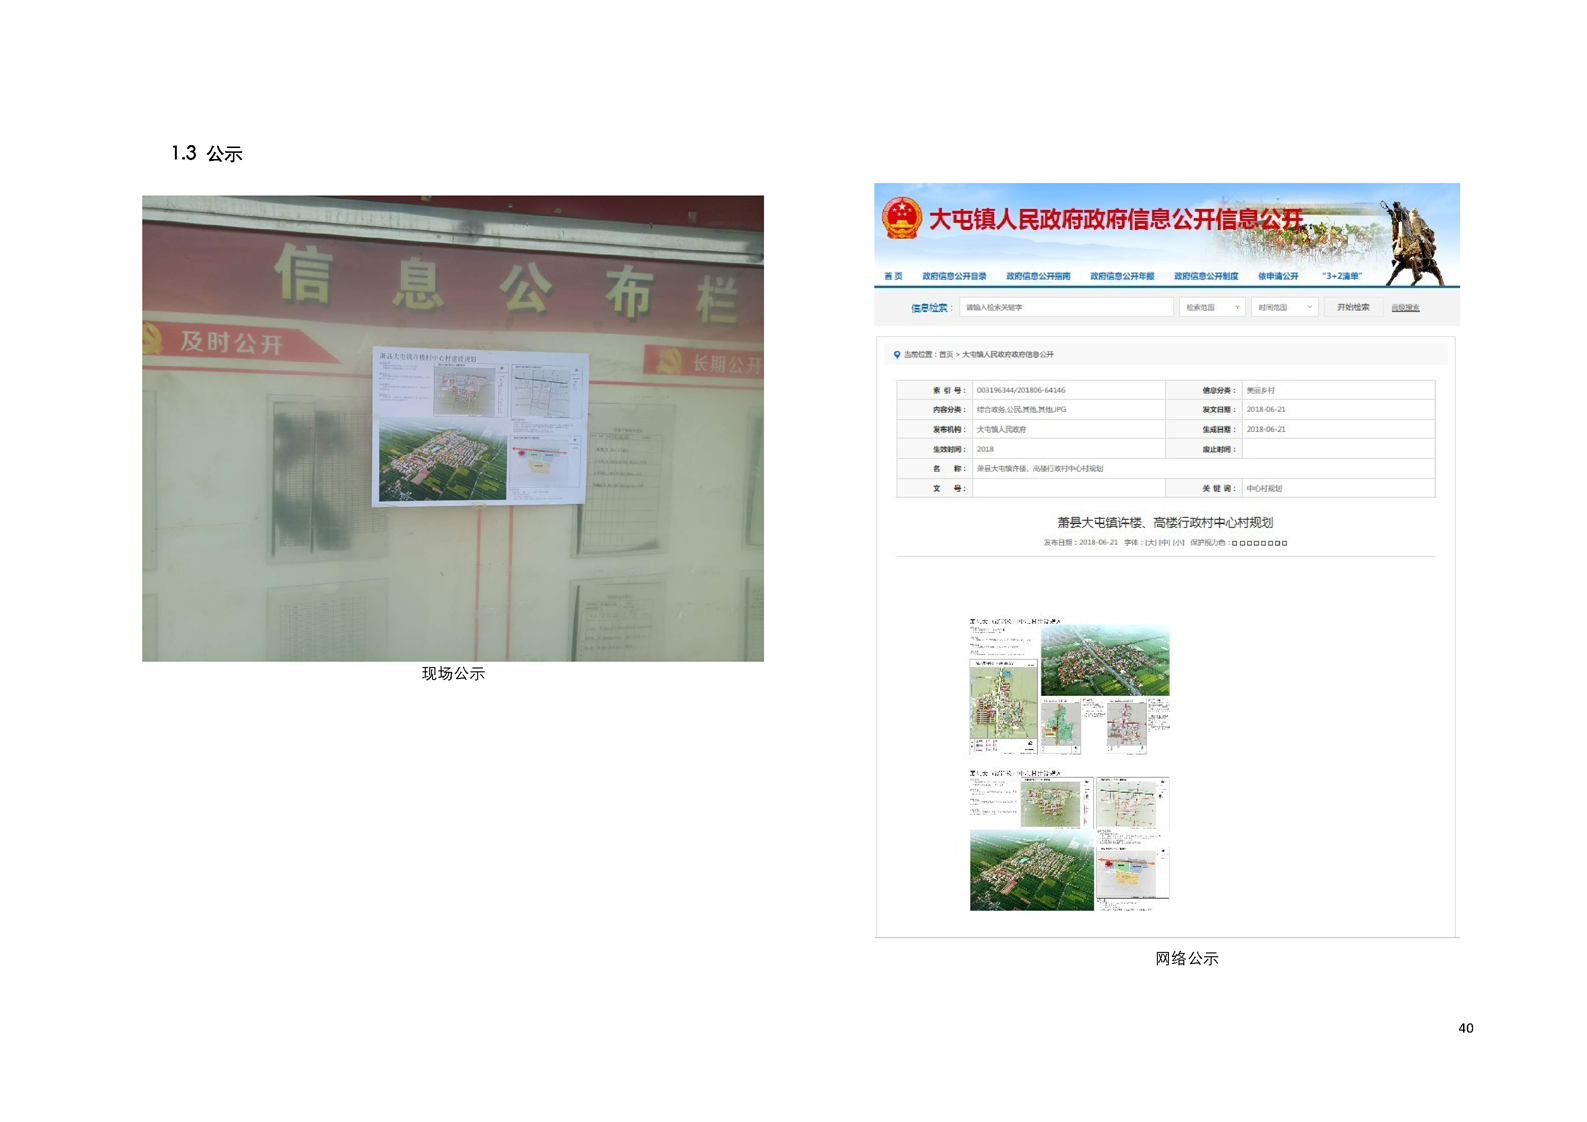Select the 政府信息公开年报 navigation item
The height and width of the screenshot is (1122, 1587).
coord(1121,276)
